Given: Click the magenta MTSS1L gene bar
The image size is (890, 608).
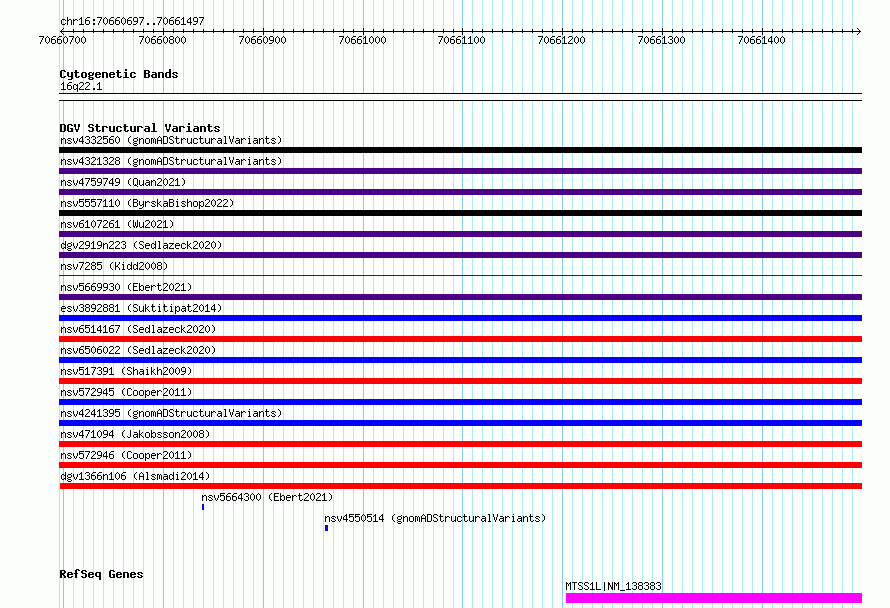Looking at the screenshot, I should [x=713, y=598].
